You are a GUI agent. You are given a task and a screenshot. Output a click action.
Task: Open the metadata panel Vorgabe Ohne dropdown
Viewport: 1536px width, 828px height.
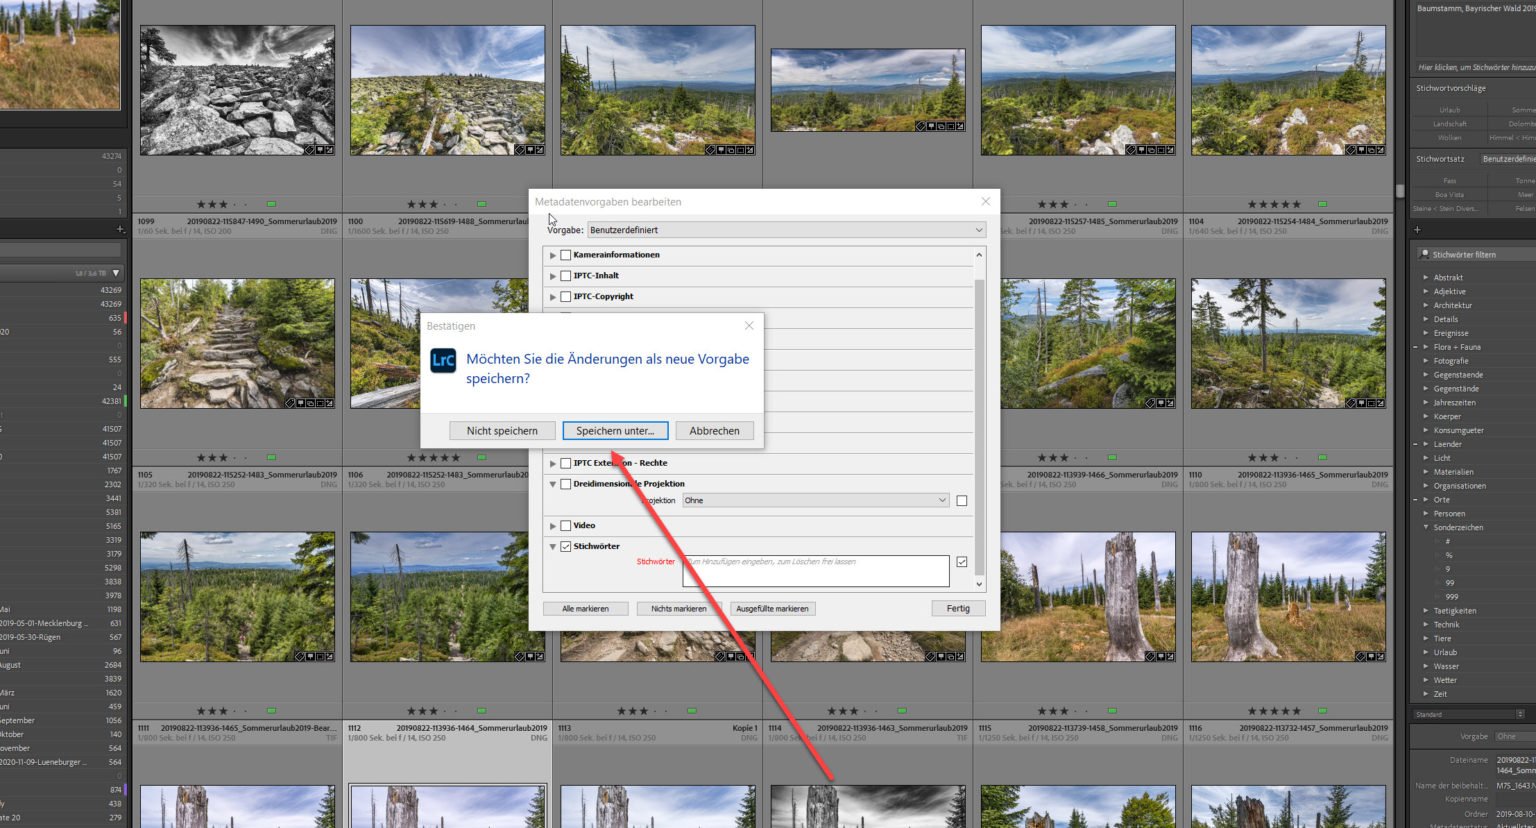click(x=1515, y=736)
